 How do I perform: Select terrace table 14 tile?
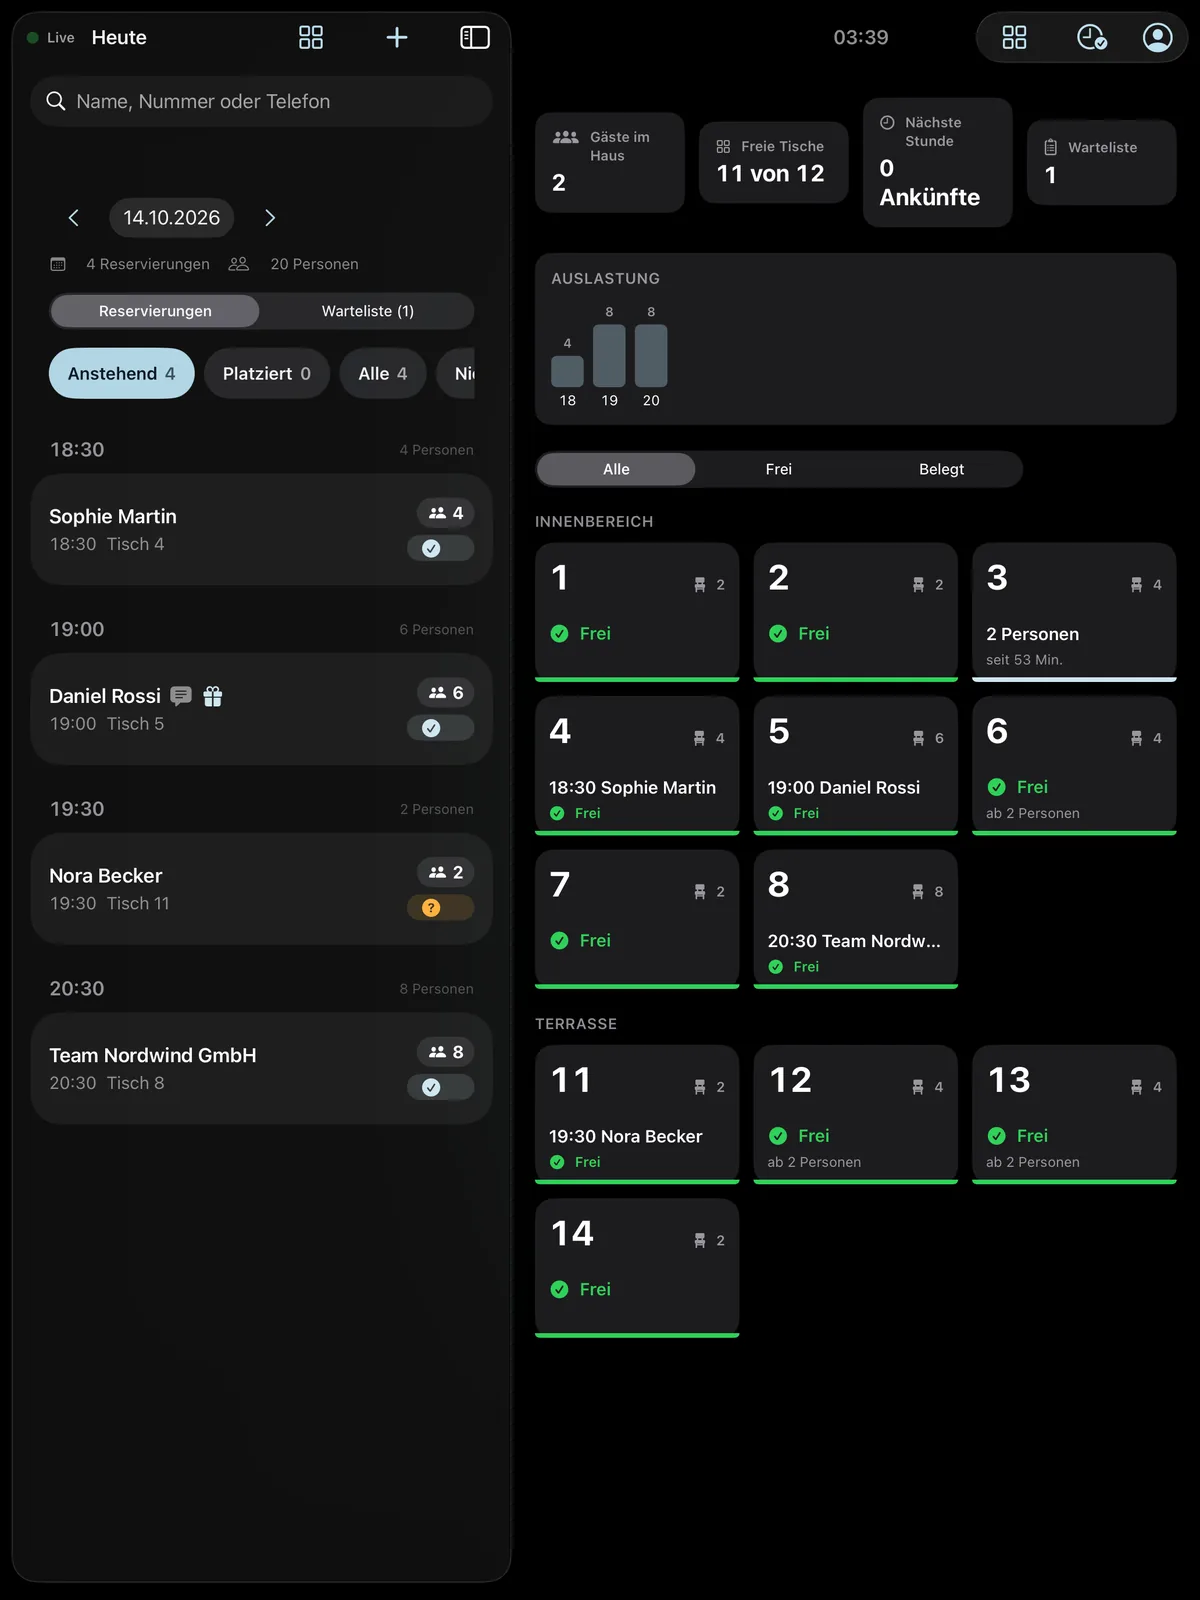pyautogui.click(x=637, y=1268)
